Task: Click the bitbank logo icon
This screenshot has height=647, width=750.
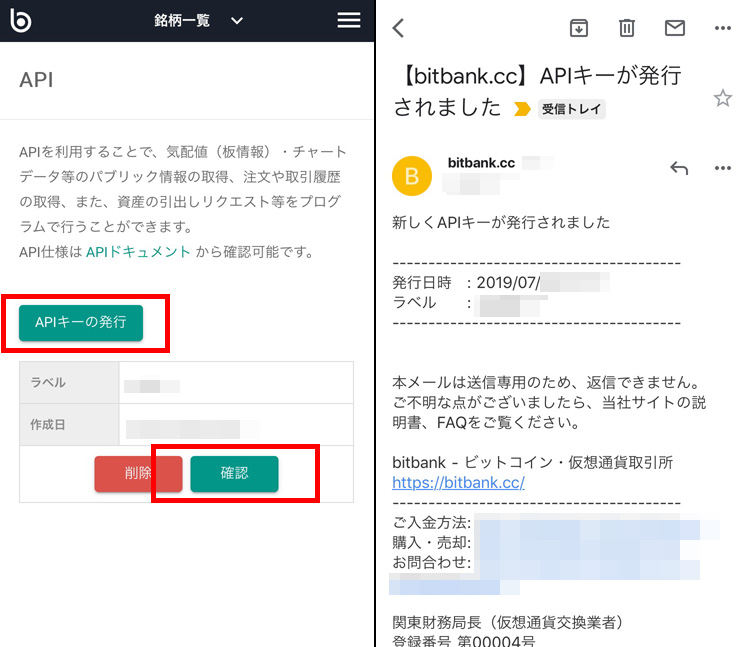Action: point(21,20)
